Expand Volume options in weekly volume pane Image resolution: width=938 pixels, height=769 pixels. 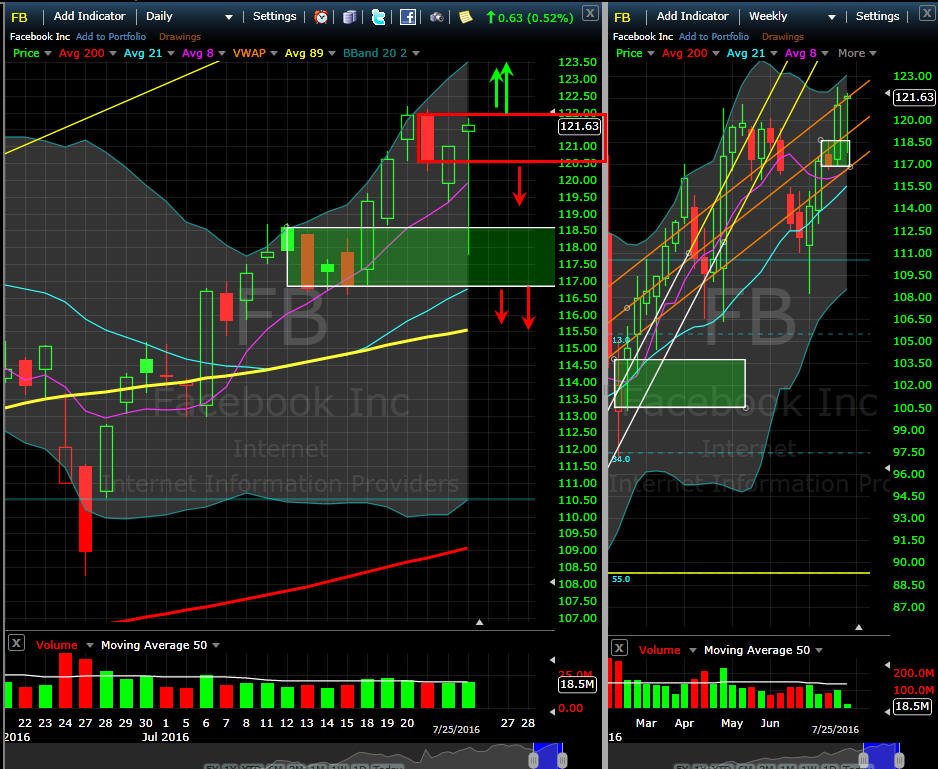(693, 650)
